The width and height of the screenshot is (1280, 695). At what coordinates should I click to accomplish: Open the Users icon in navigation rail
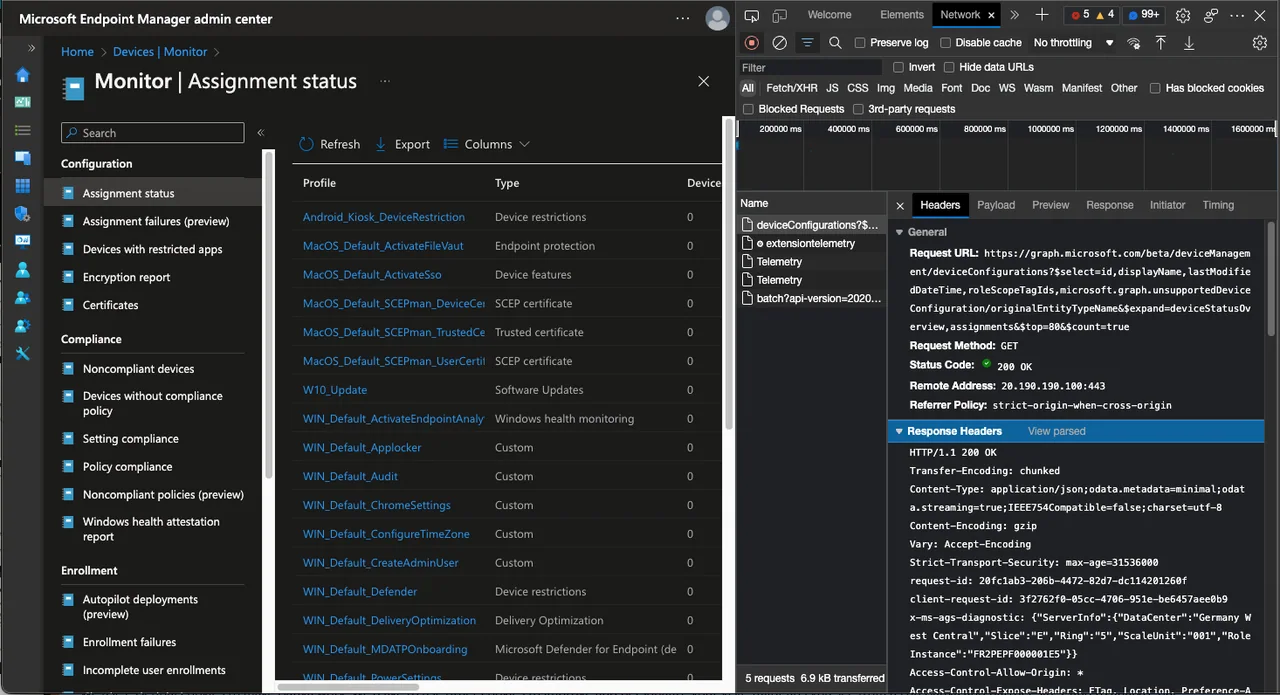tap(22, 270)
